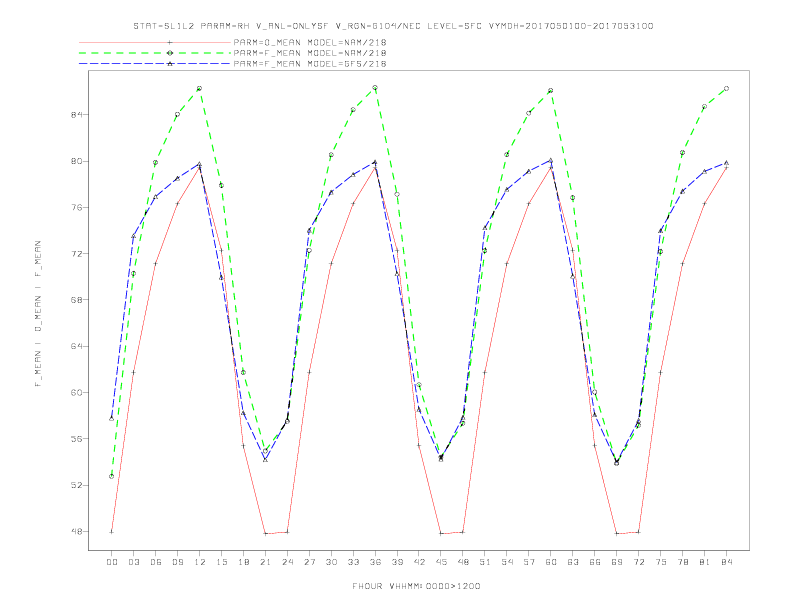
Task: Click the plus marker on red legend line
Action: tap(170, 42)
